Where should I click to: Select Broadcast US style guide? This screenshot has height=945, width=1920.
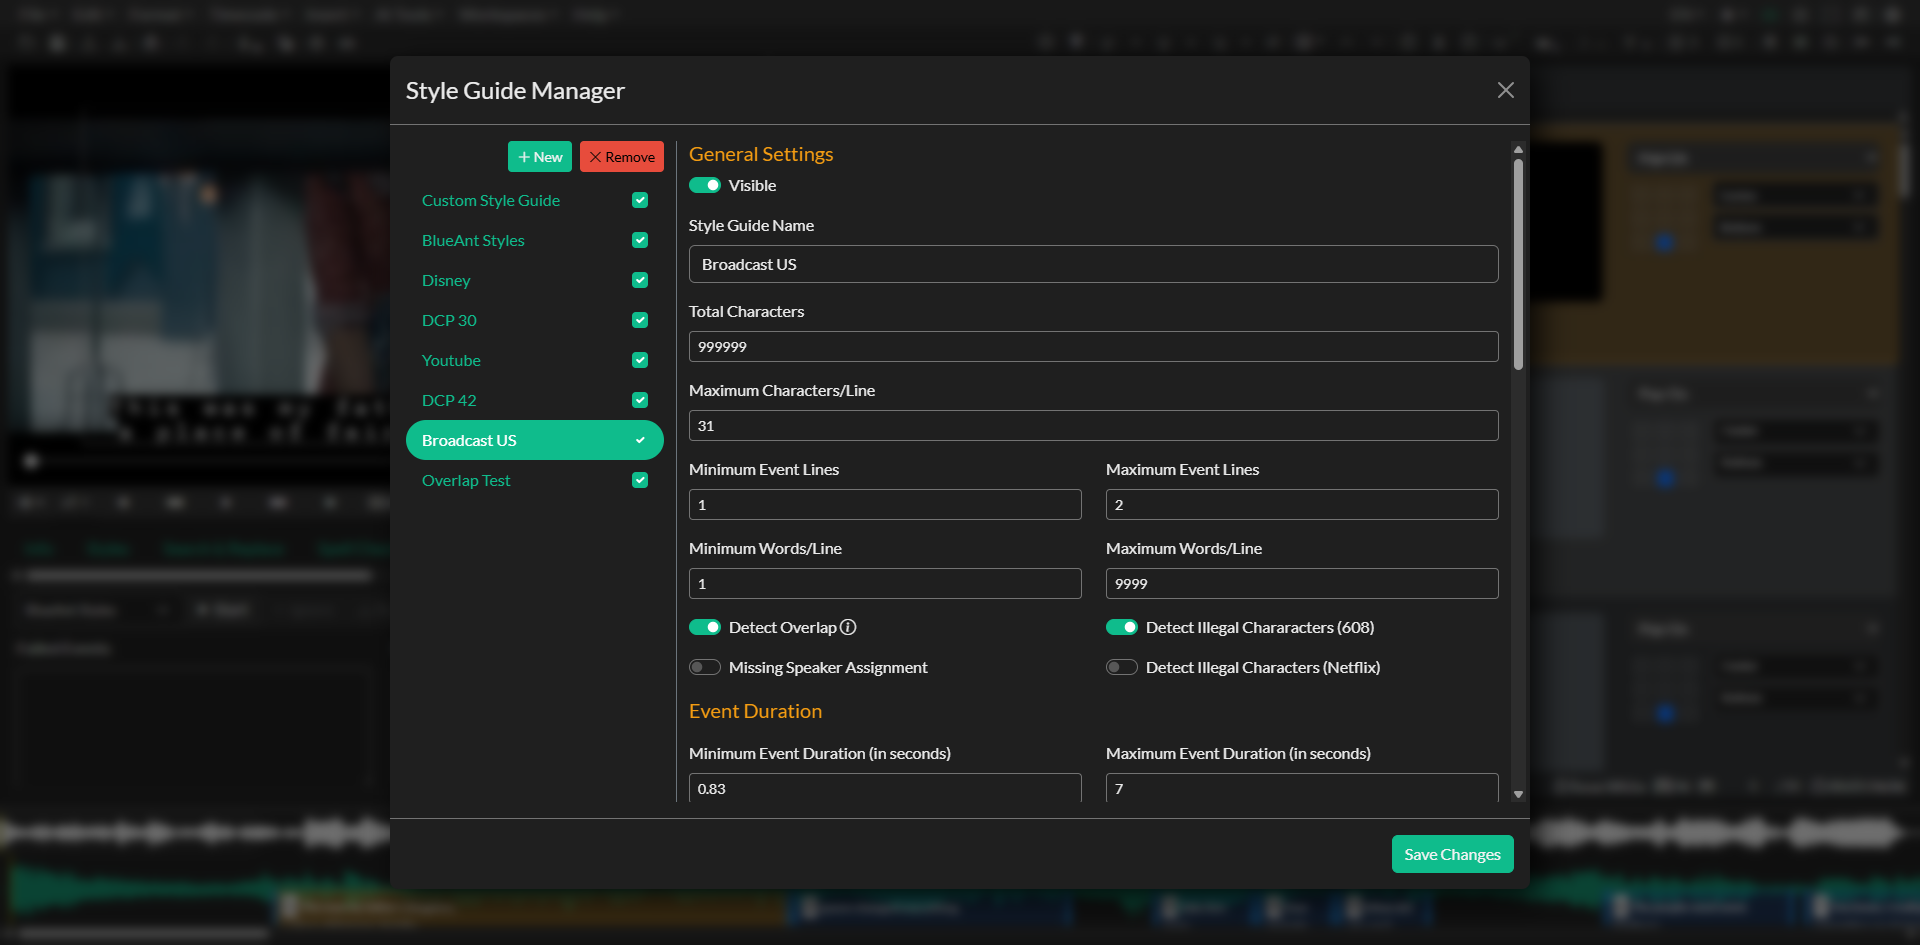[535, 440]
